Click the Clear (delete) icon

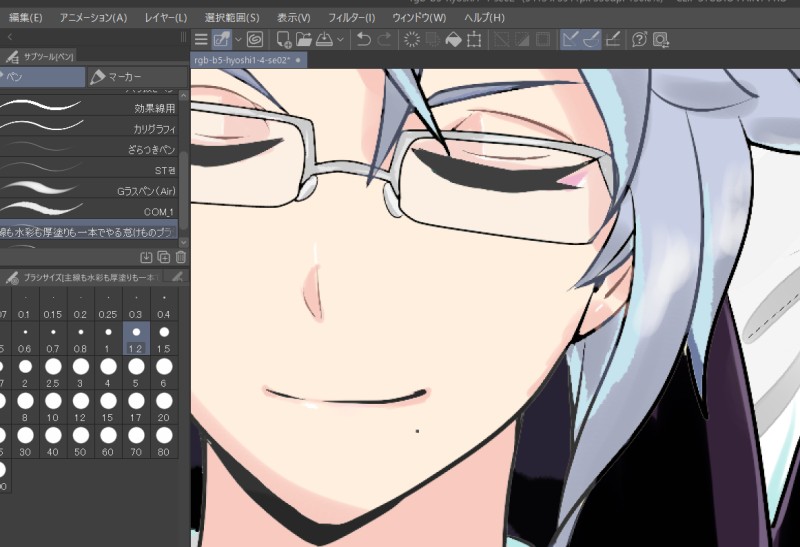coord(412,39)
